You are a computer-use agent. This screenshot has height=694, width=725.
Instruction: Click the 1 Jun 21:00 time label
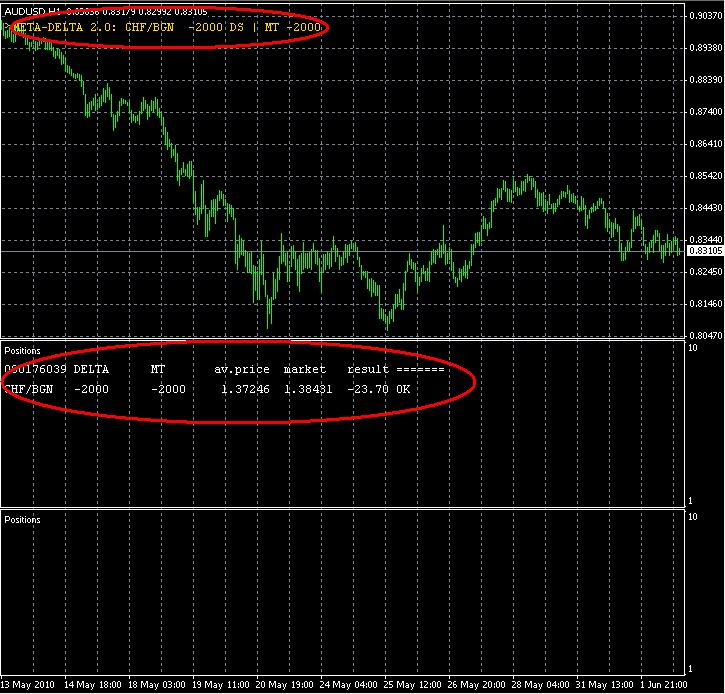[664, 685]
